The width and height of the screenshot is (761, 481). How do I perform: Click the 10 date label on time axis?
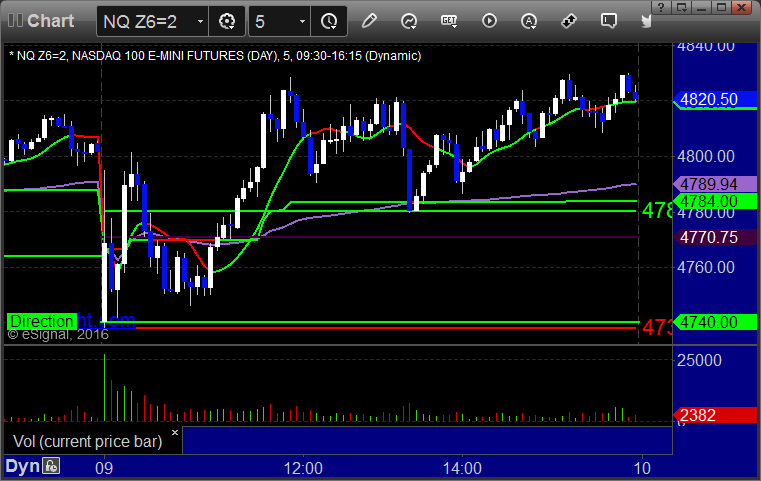[642, 468]
